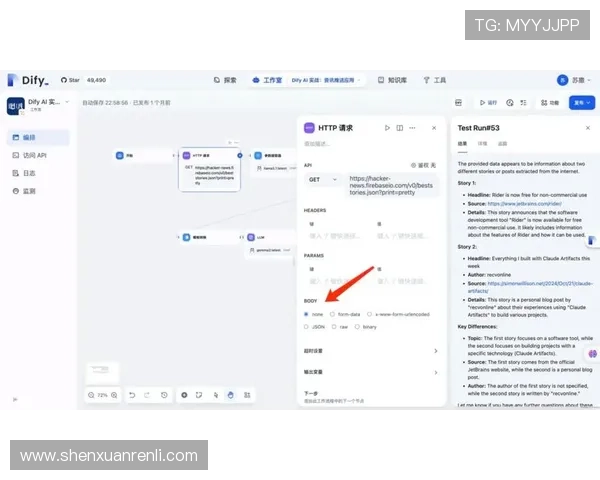Switch to hand pan mode in the bottom toolbar
Screen dimensions: 600x480
pyautogui.click(x=230, y=395)
